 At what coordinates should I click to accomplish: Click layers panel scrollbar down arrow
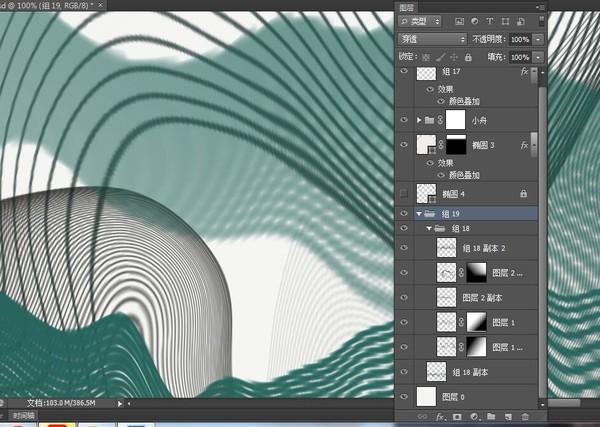pyautogui.click(x=542, y=404)
